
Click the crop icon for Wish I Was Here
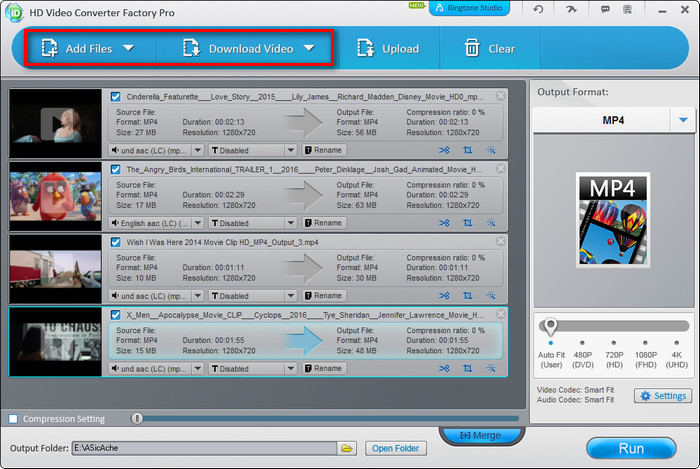[467, 296]
